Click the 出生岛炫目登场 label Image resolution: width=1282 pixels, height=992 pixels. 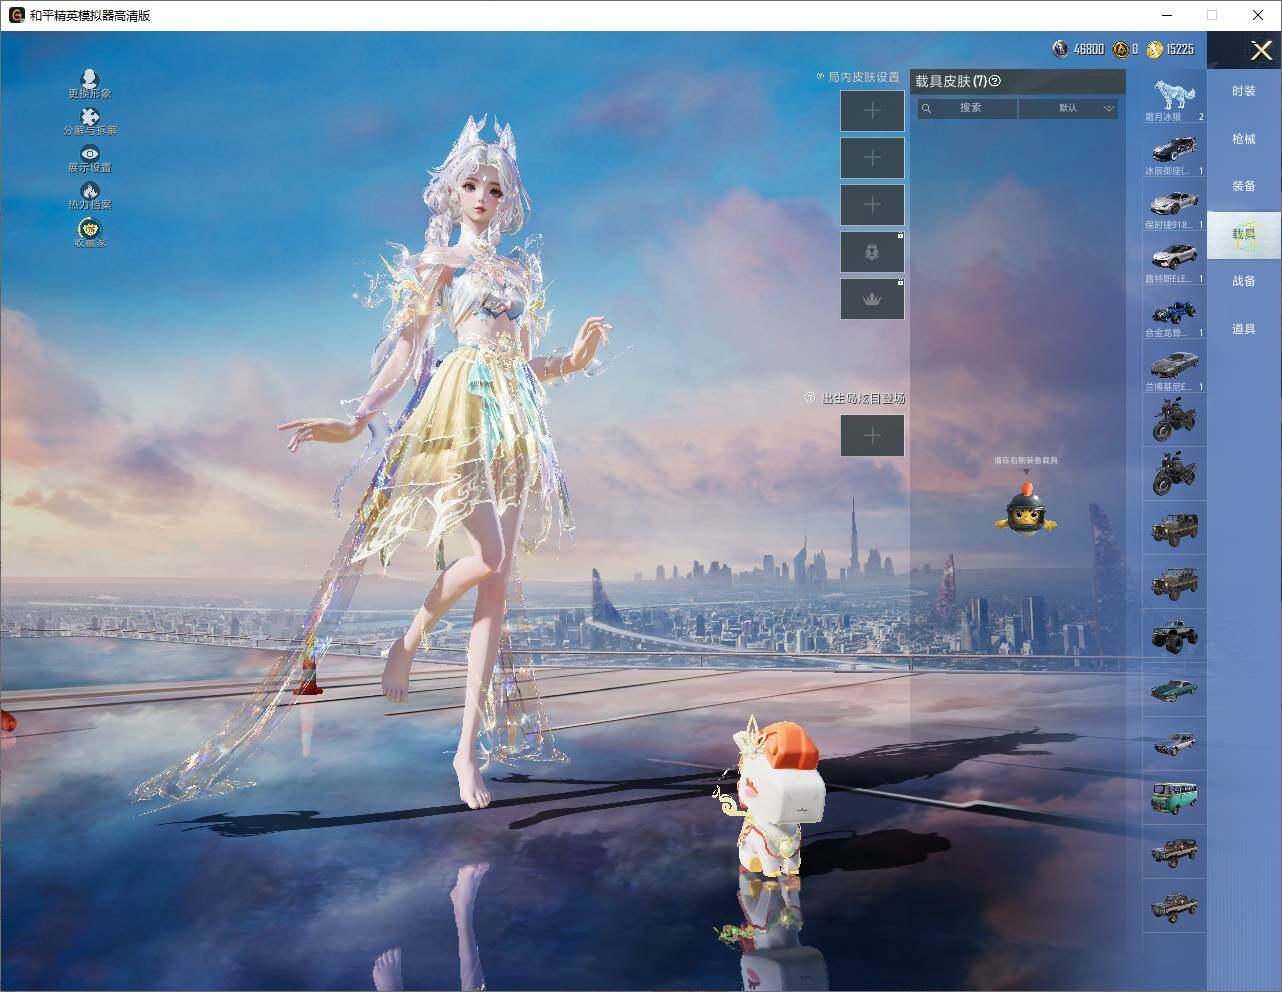pos(863,398)
